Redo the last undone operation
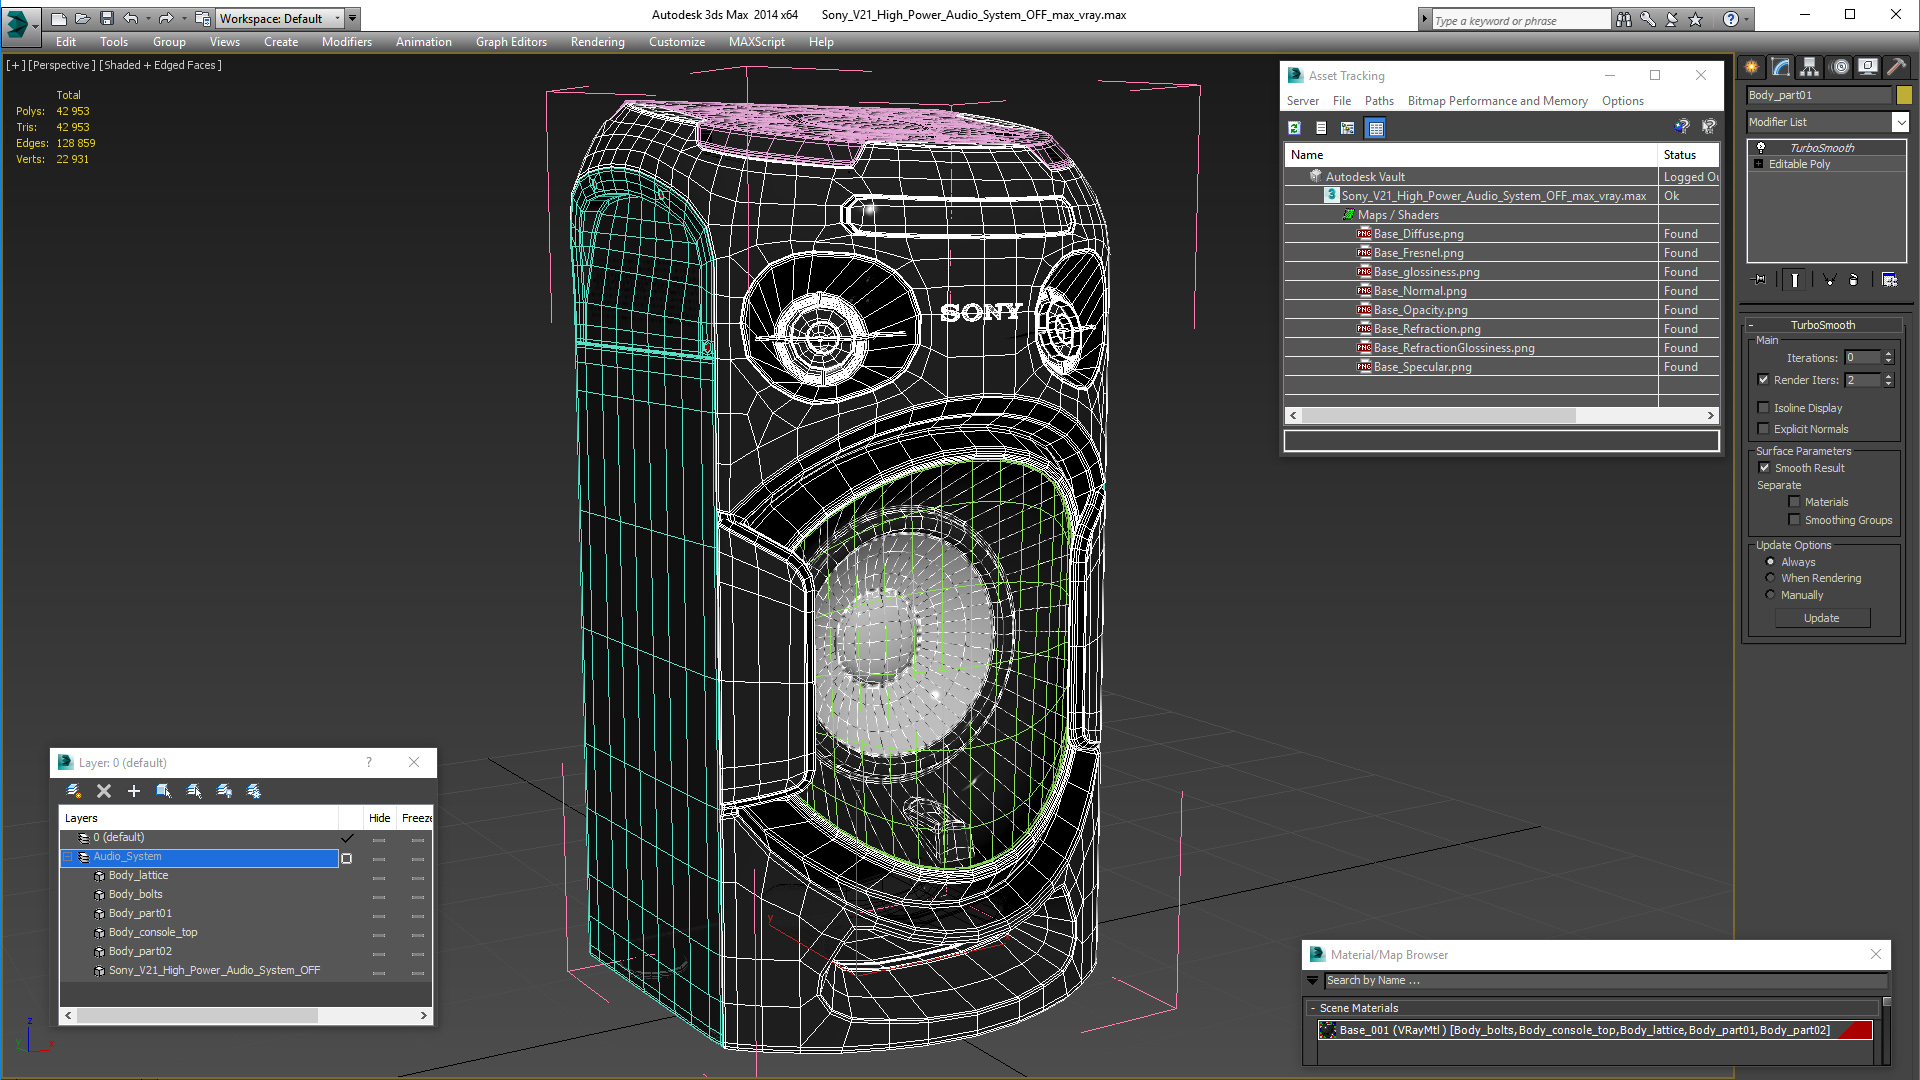The height and width of the screenshot is (1080, 1920). click(166, 18)
